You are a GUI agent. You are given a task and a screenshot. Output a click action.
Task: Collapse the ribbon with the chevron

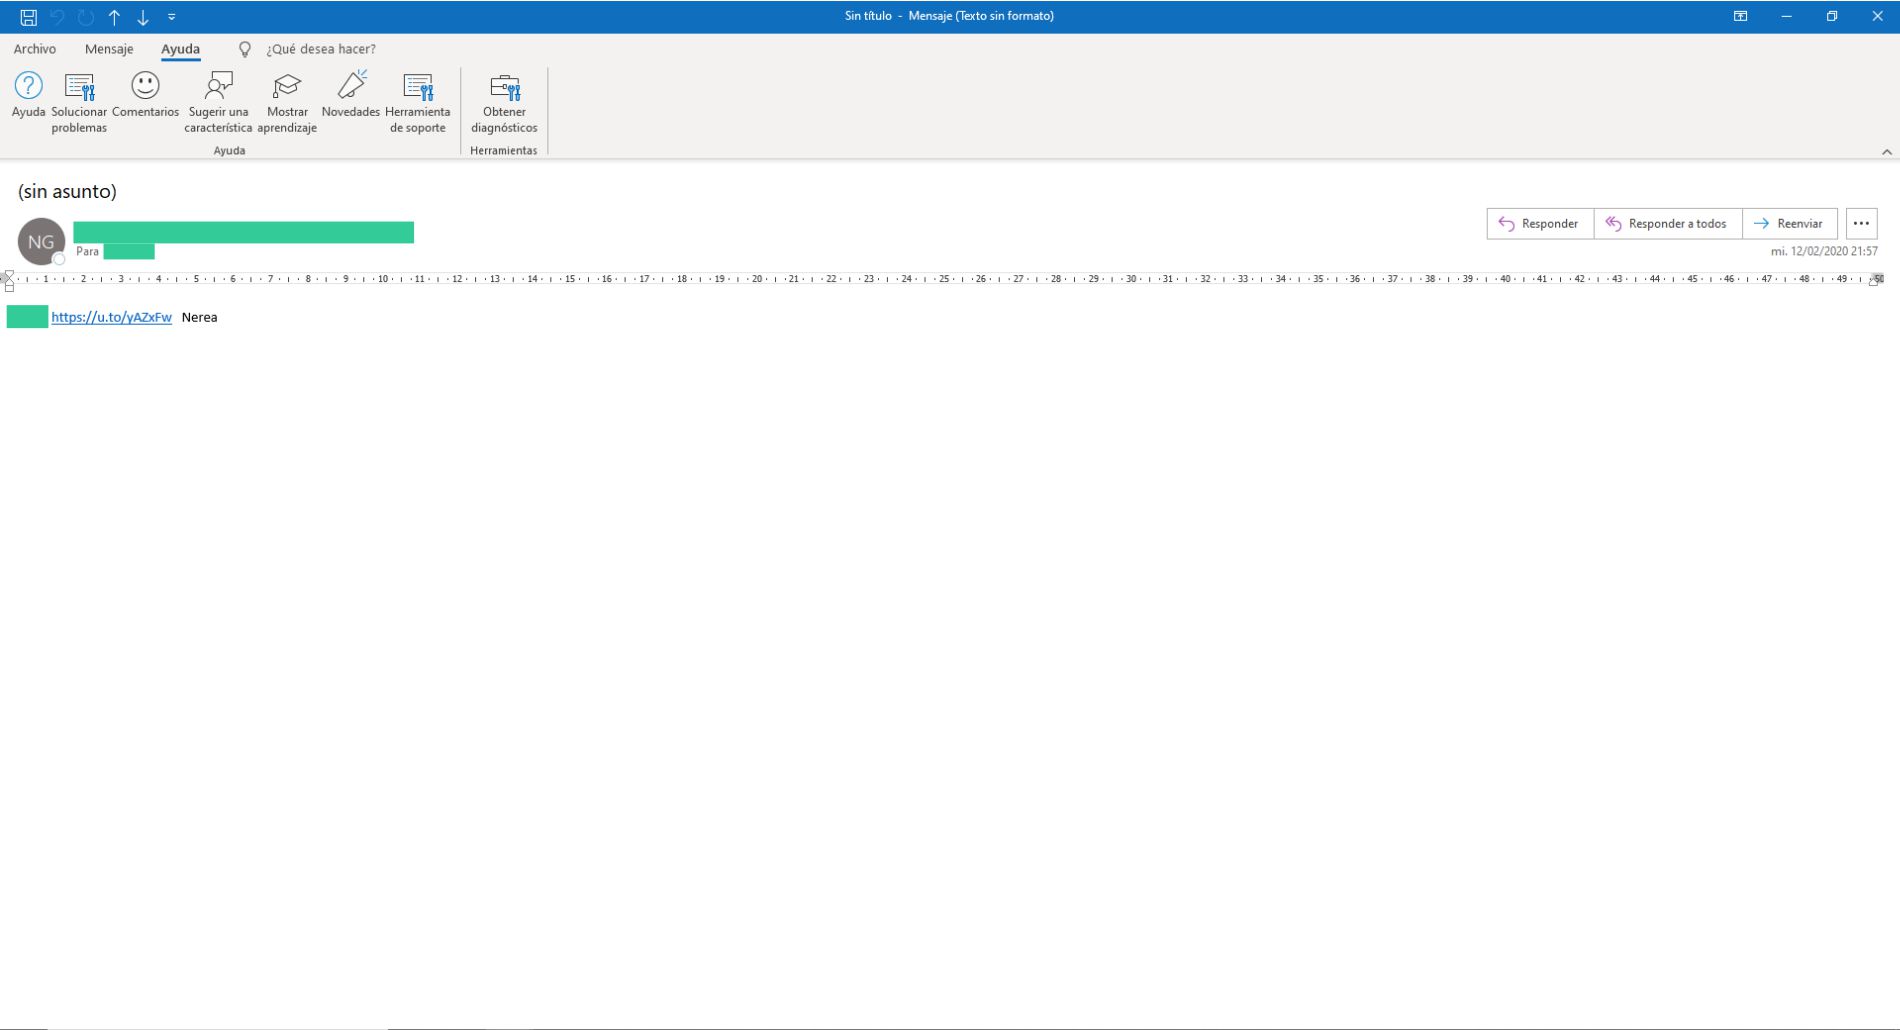[x=1886, y=152]
